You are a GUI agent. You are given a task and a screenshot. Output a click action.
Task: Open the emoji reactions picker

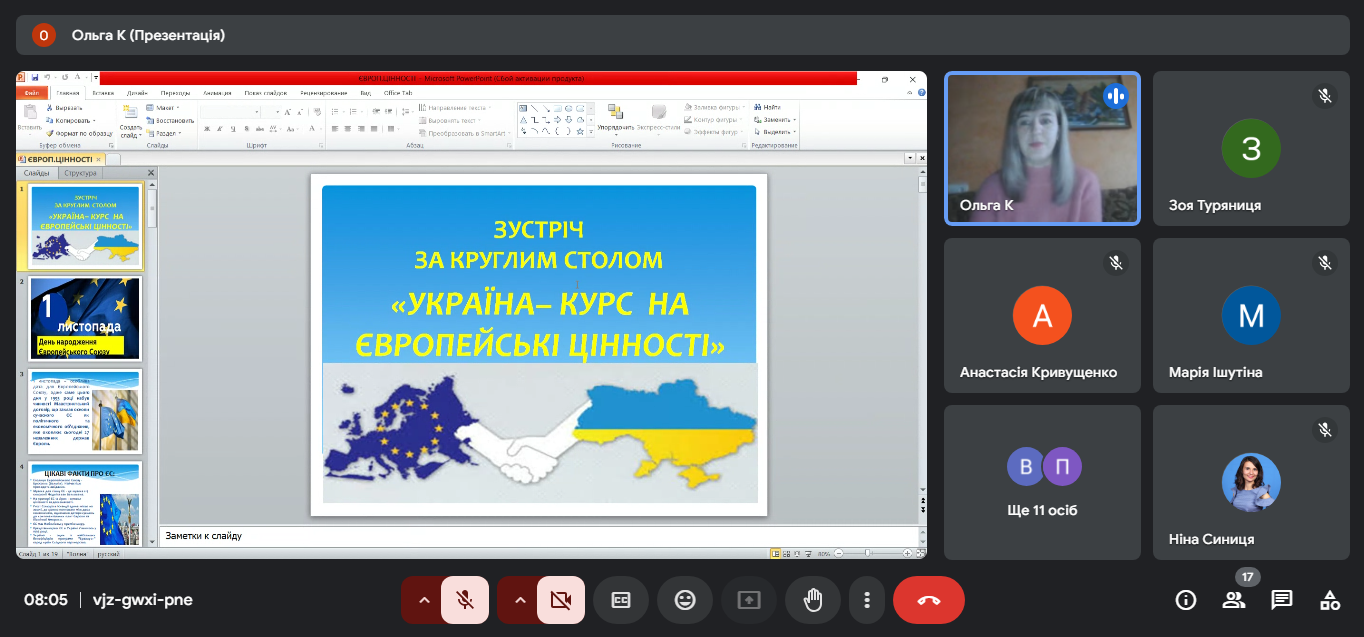(x=685, y=600)
